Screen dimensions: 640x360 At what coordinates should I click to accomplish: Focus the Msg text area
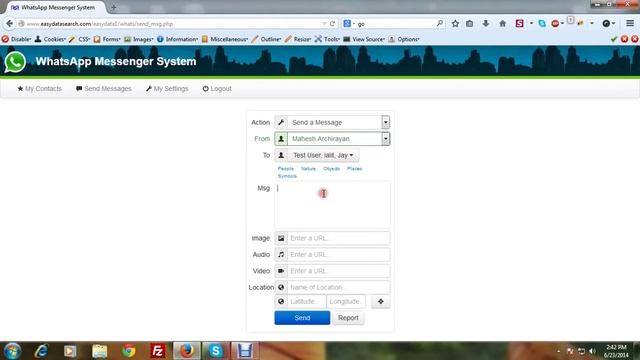(332, 205)
